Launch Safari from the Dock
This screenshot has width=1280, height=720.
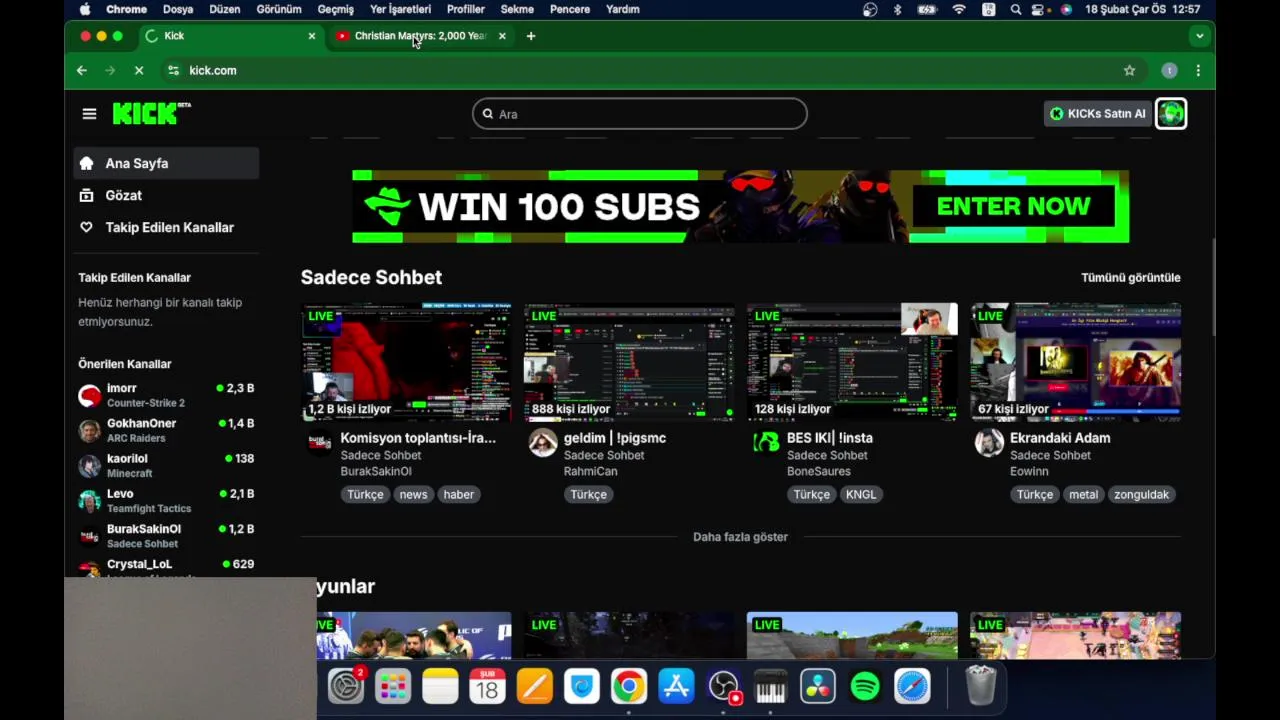[912, 687]
